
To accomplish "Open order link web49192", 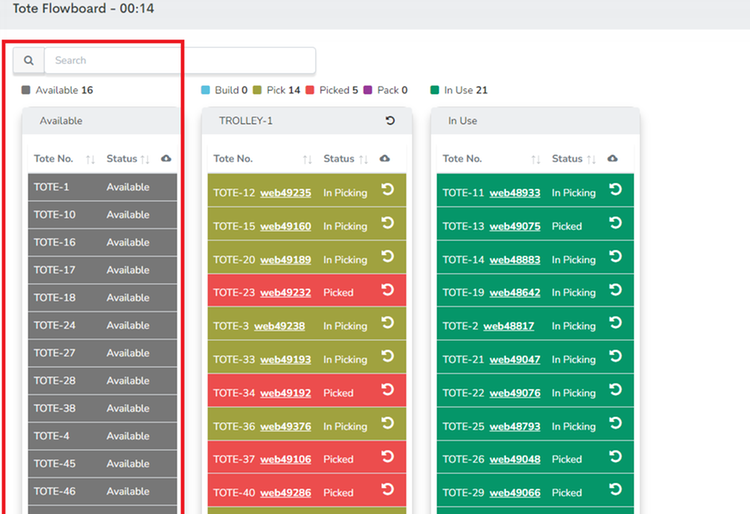I will tap(285, 393).
